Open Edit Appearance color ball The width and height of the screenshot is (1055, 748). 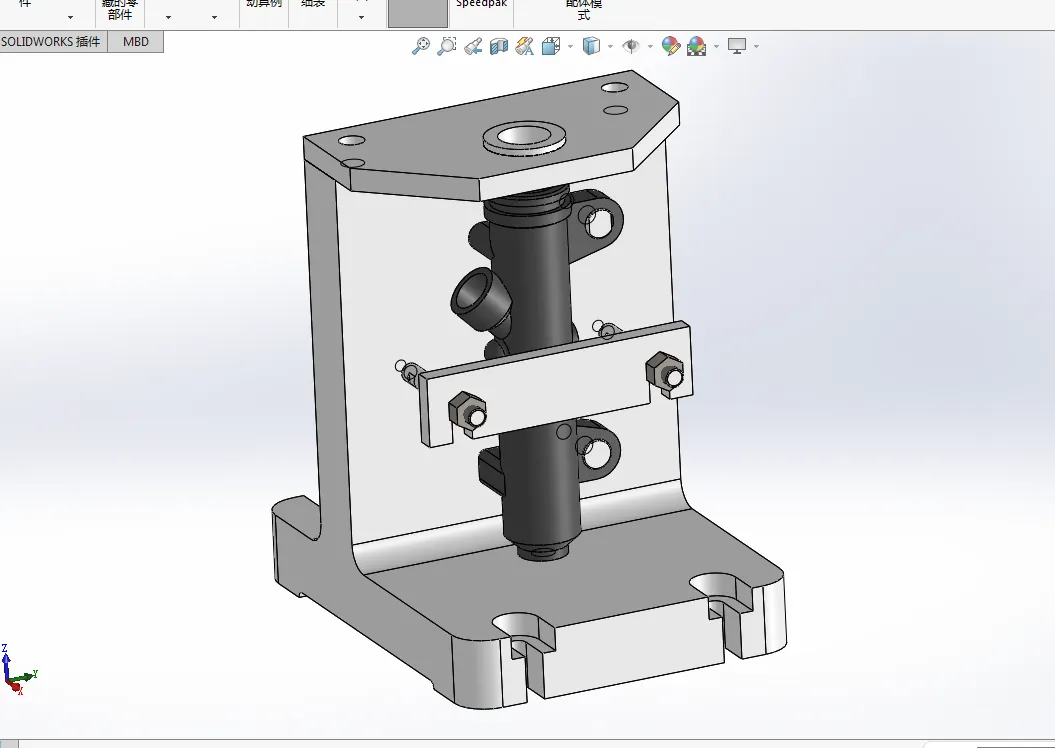pyautogui.click(x=671, y=46)
